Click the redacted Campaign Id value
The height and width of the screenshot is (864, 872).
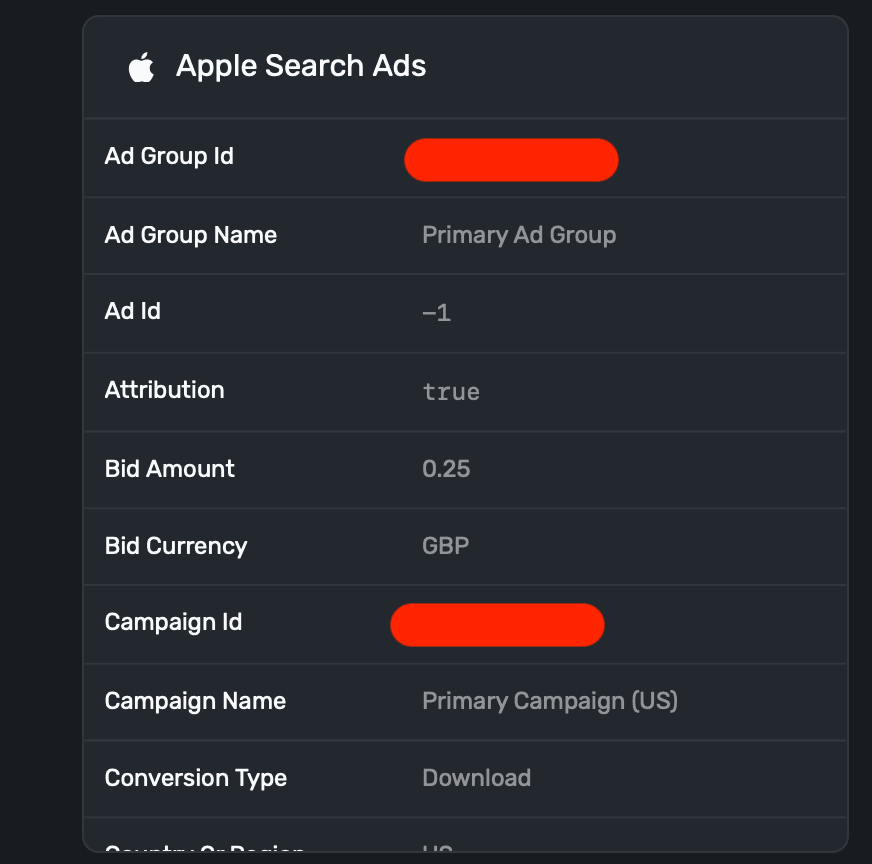tap(497, 625)
